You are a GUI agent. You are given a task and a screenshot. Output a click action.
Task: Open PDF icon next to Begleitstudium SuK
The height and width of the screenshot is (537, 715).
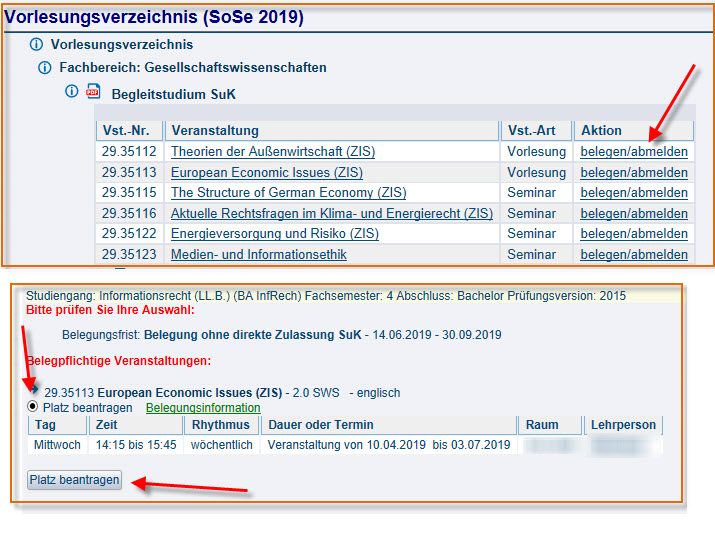(x=93, y=91)
